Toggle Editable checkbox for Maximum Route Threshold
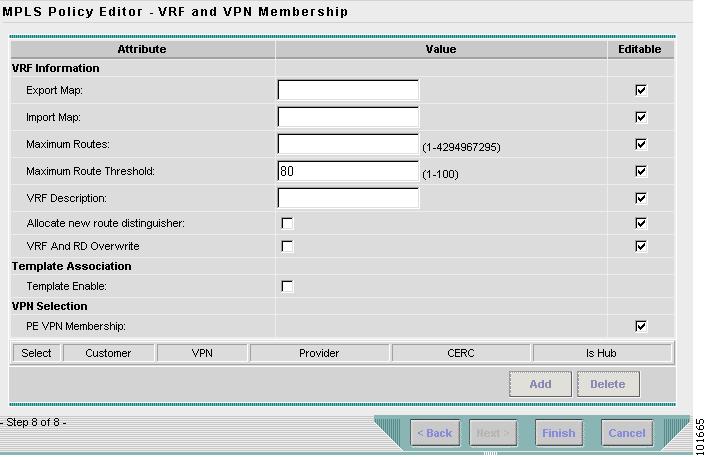The width and height of the screenshot is (706, 457). tap(641, 171)
